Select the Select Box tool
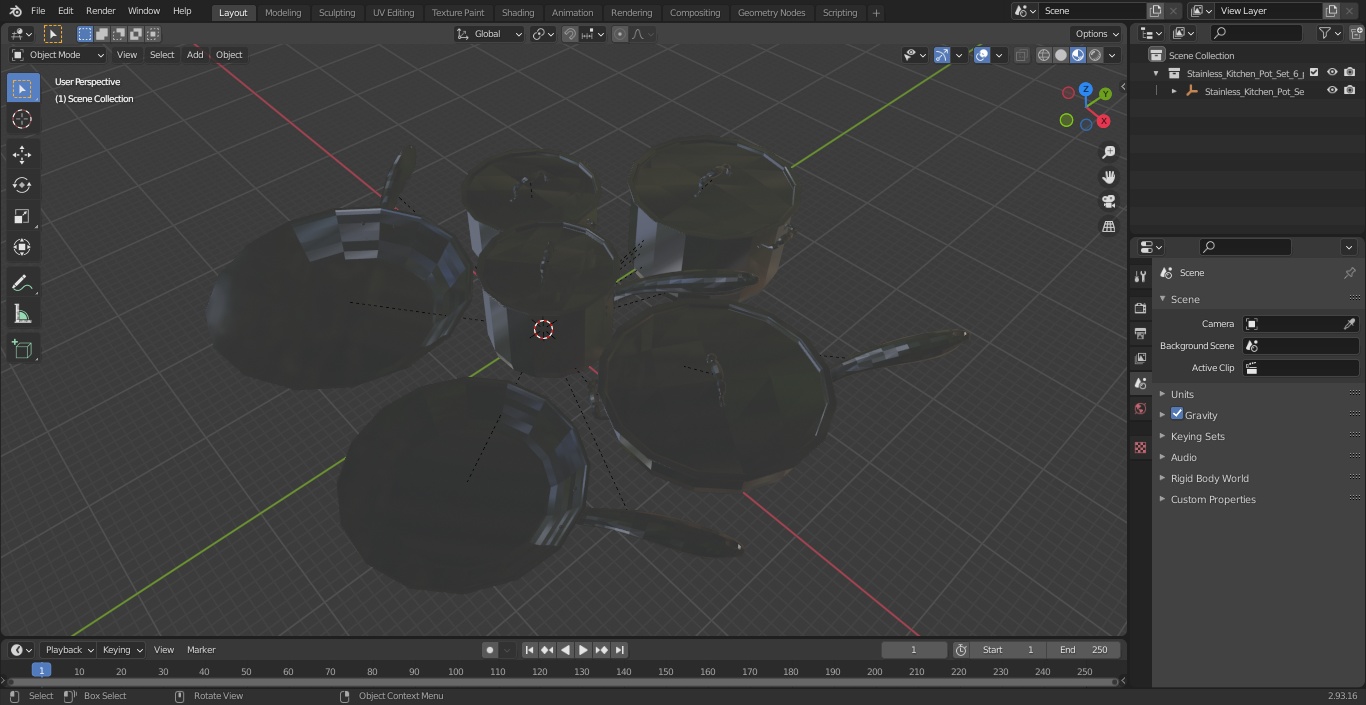1366x705 pixels. click(22, 88)
